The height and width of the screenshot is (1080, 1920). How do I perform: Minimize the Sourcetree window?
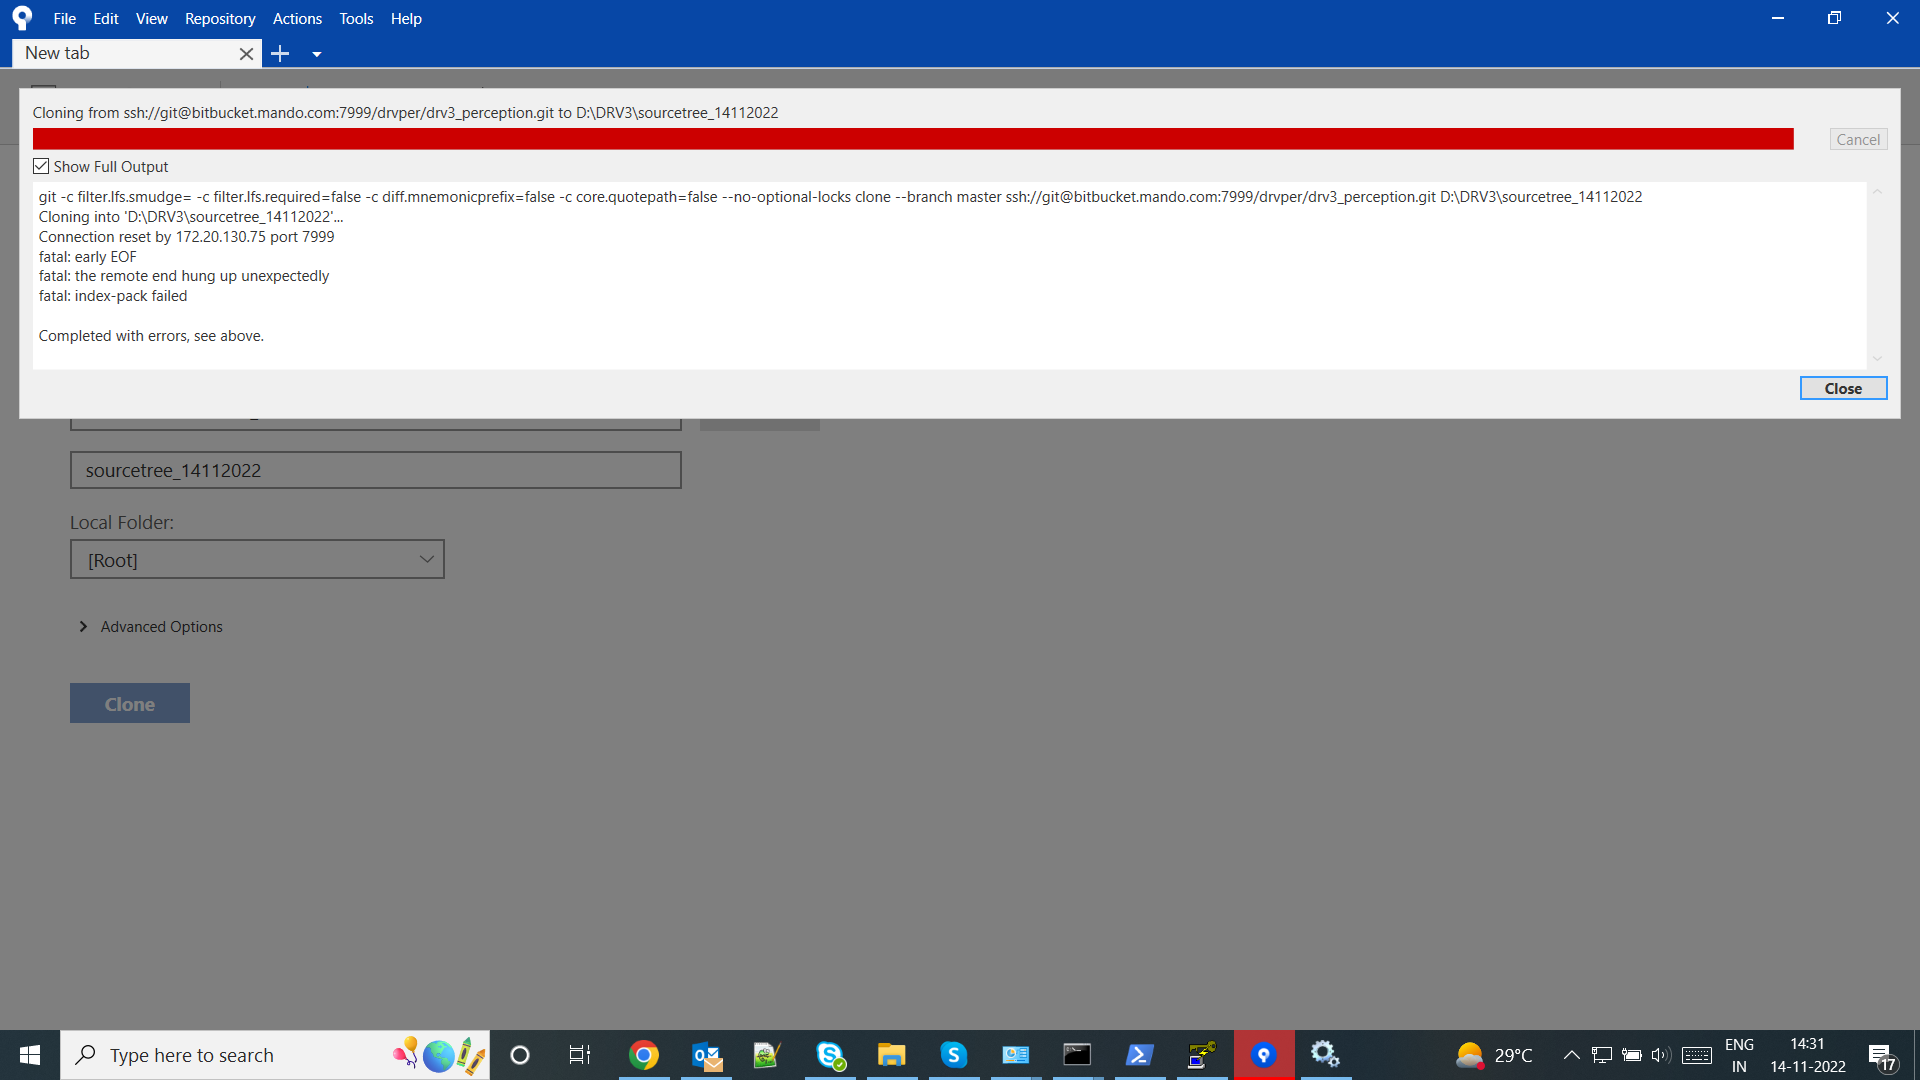(1778, 18)
